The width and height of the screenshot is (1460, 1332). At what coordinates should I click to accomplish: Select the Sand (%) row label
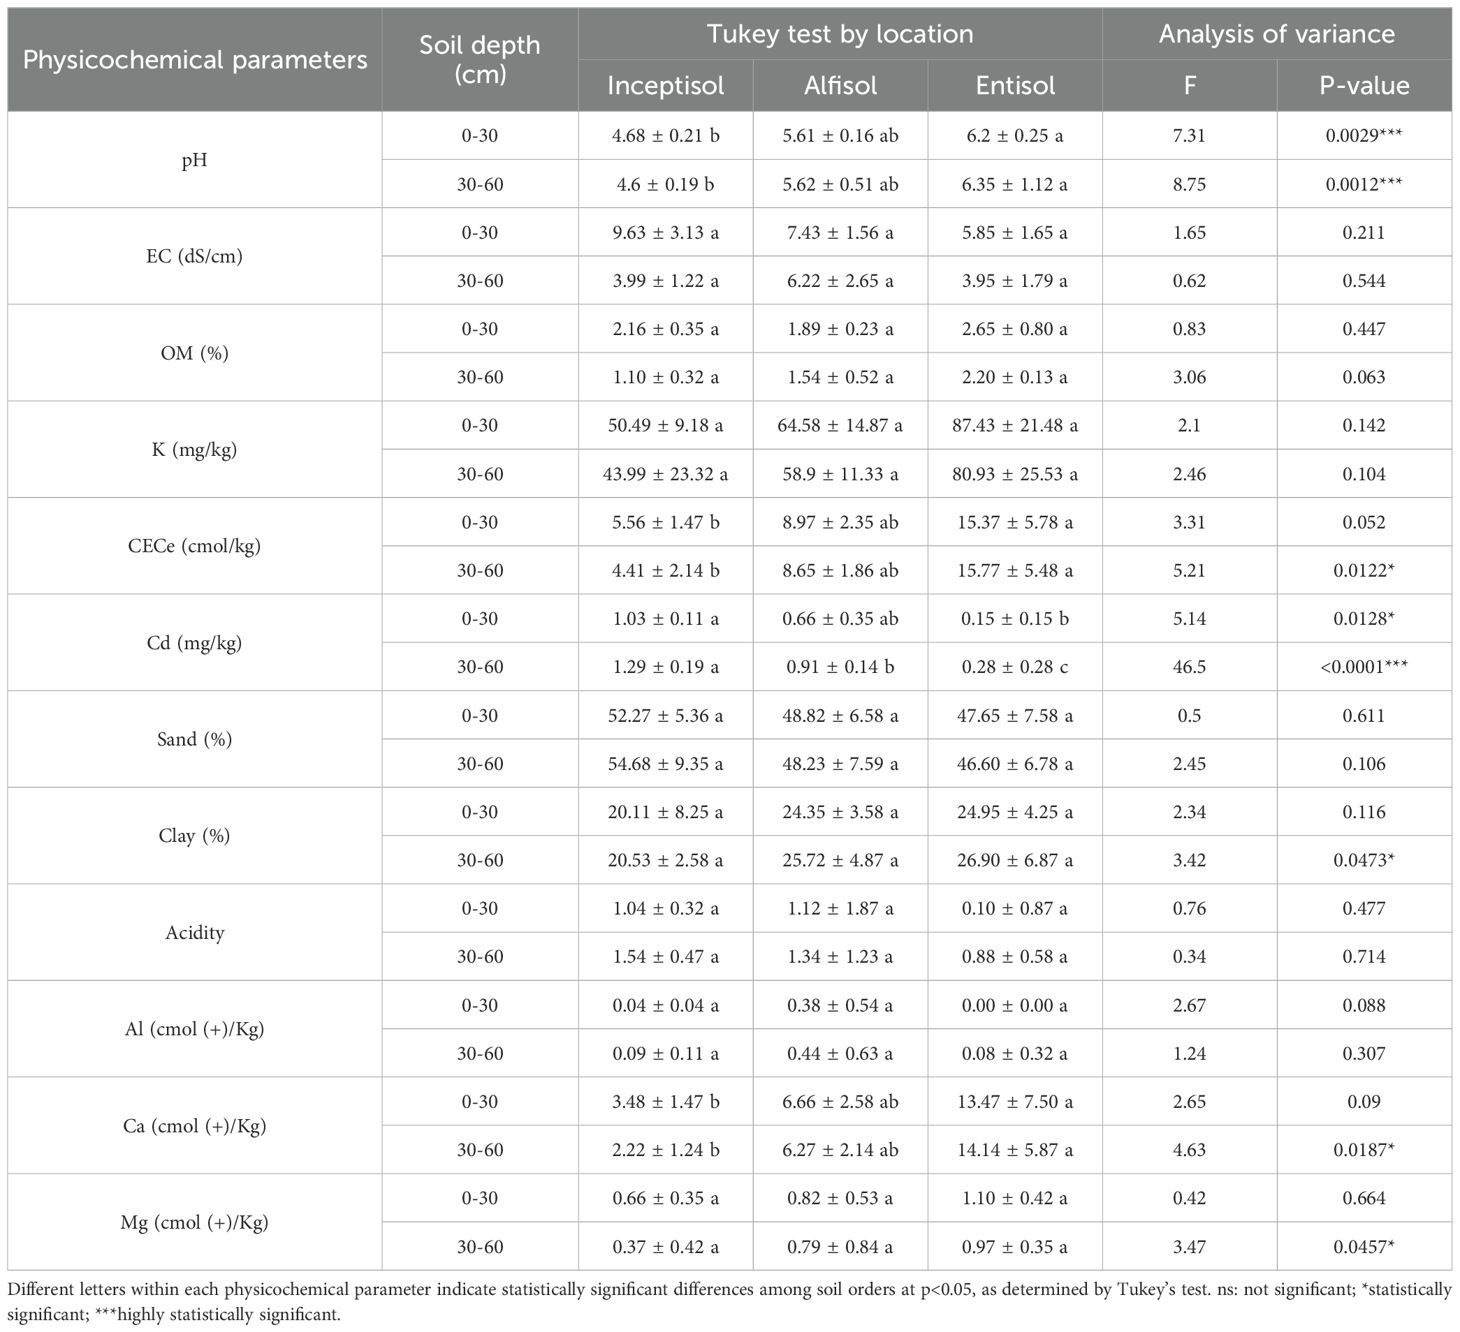coord(195,739)
